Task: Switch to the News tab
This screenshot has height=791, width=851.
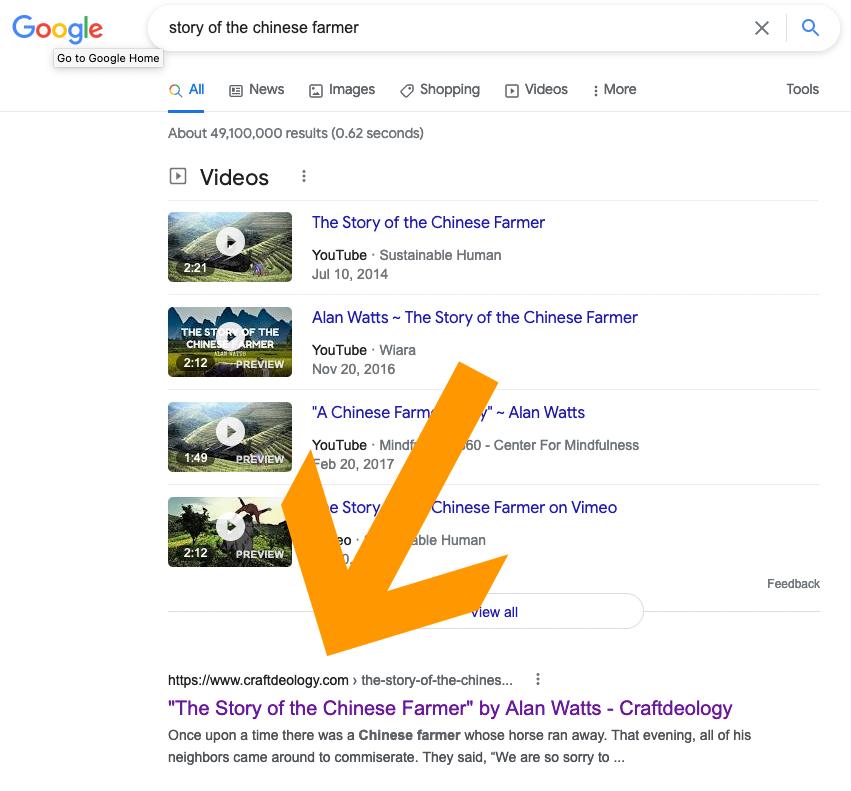Action: pos(257,89)
